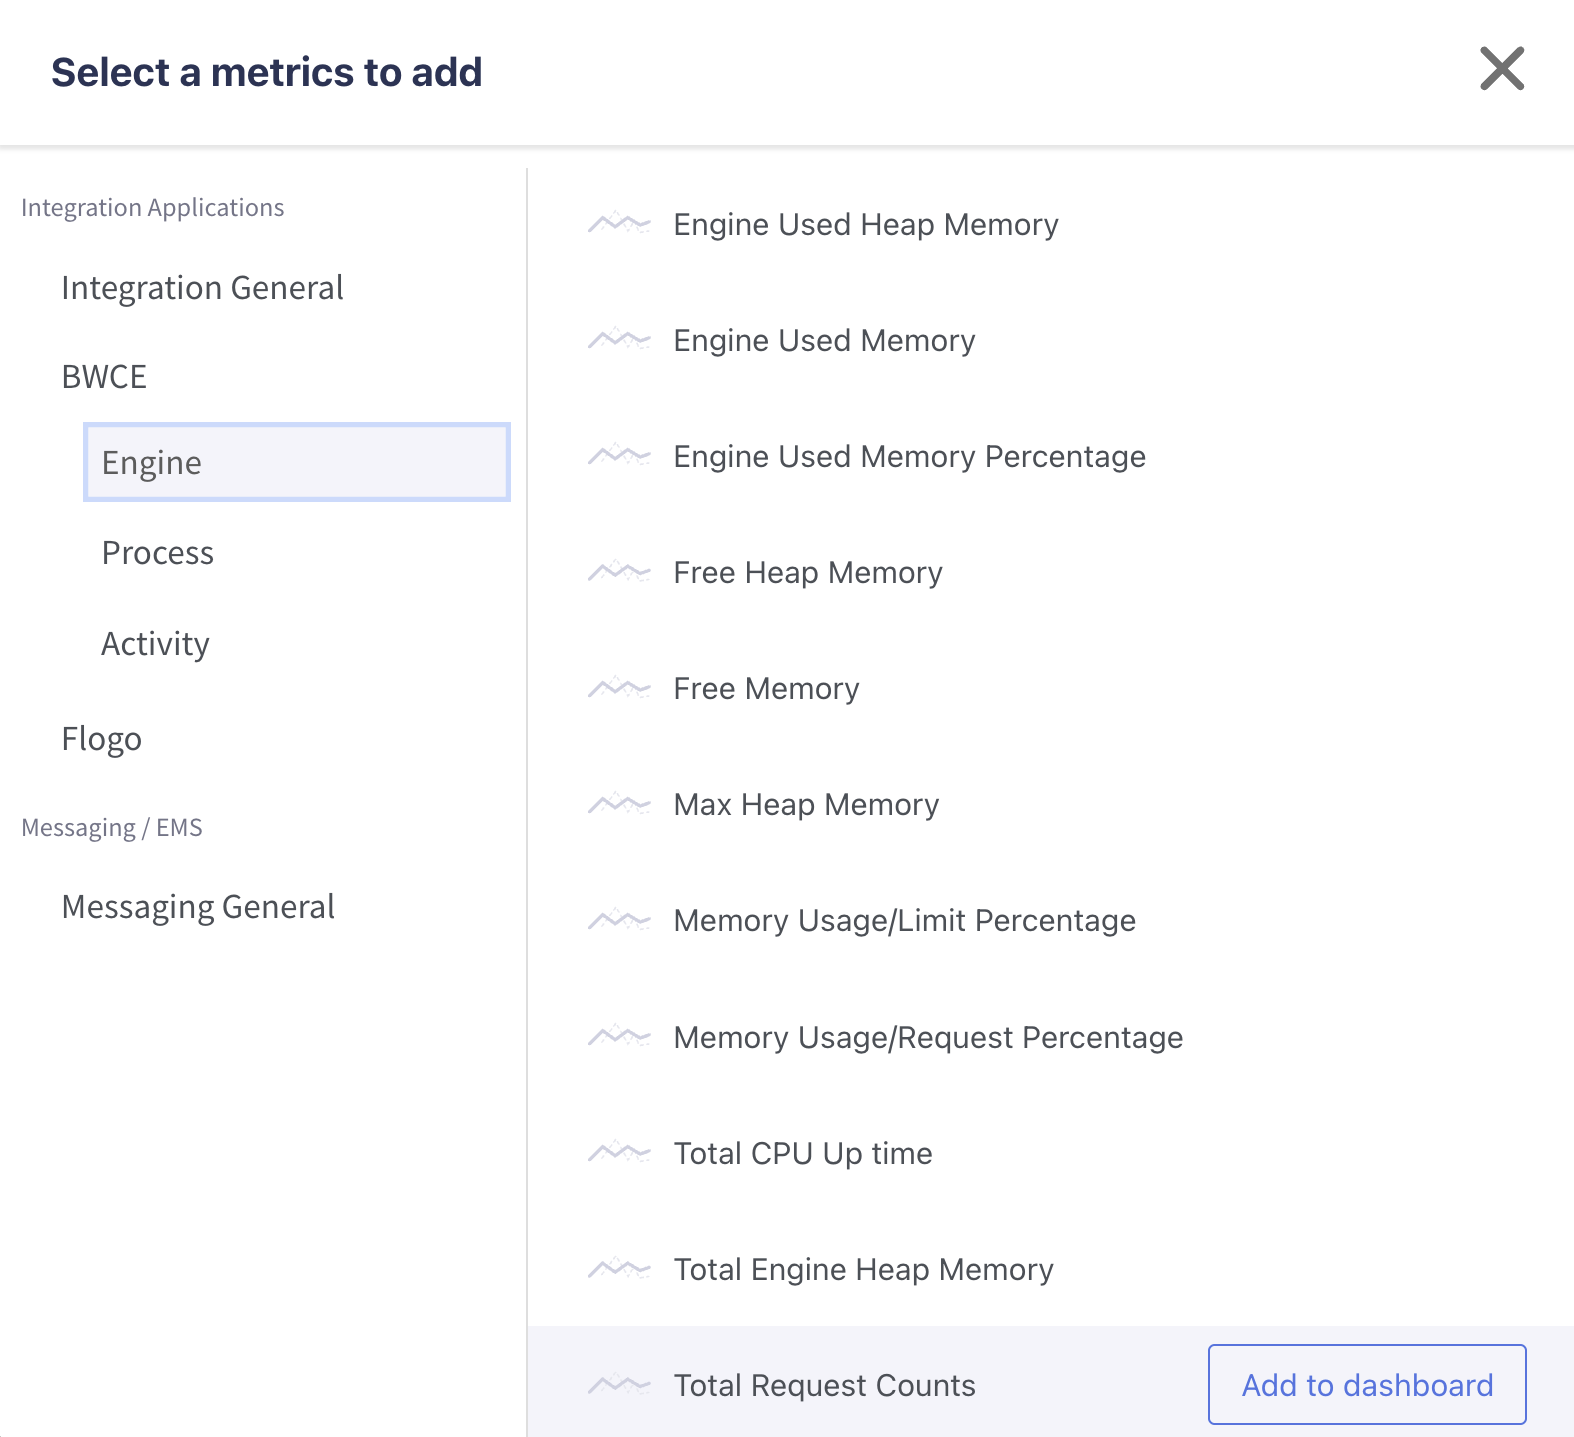This screenshot has height=1437, width=1574.
Task: Open the Flogo metrics category
Action: pyautogui.click(x=102, y=739)
